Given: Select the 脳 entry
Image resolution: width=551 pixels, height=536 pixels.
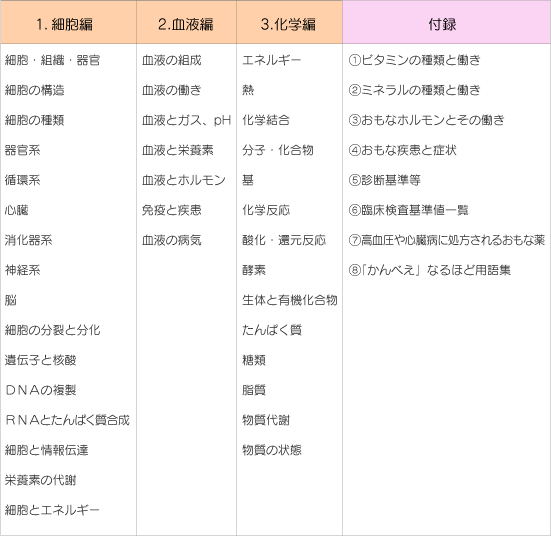Looking at the screenshot, I should click(11, 300).
